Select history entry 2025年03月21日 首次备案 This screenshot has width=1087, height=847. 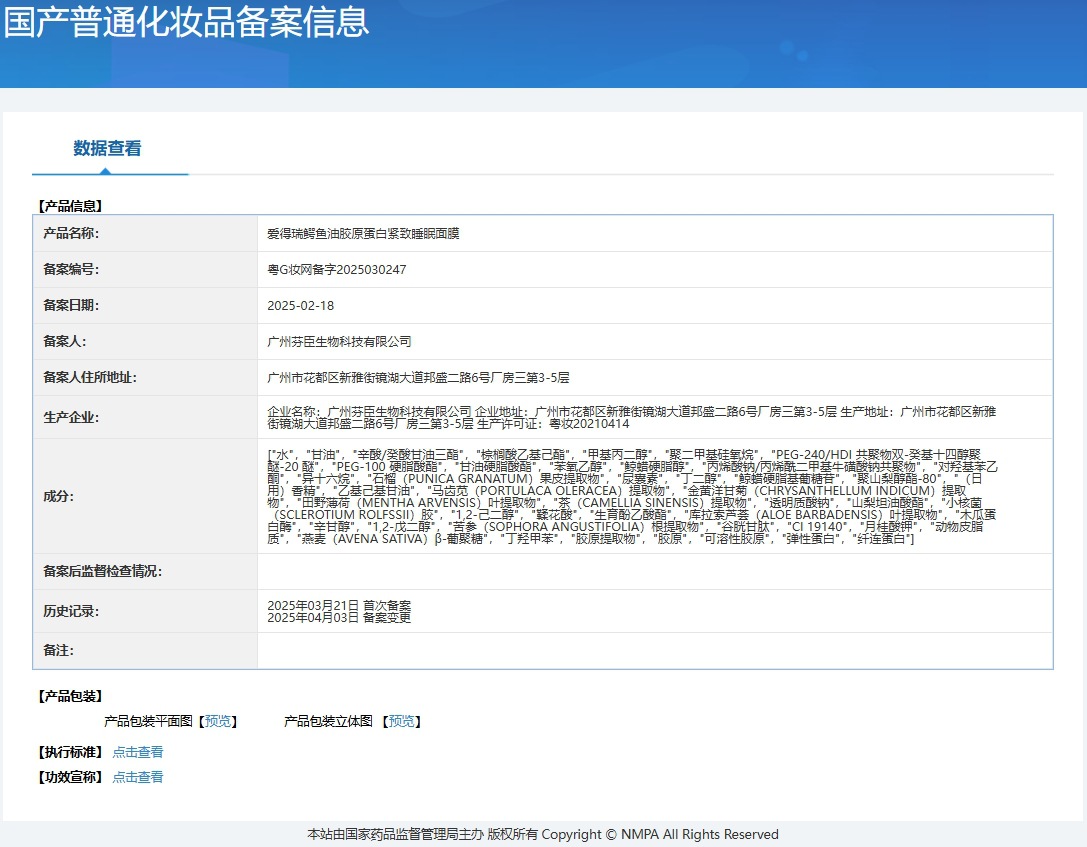[x=339, y=605]
